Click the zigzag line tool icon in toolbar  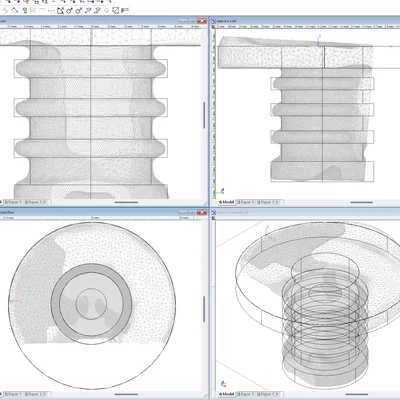coord(5,11)
